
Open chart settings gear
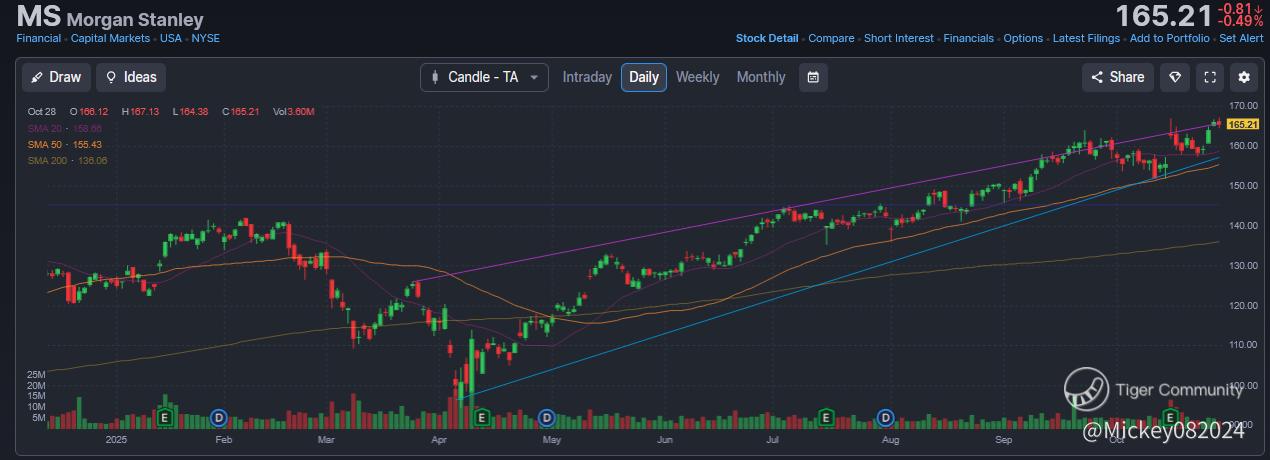coord(1244,77)
